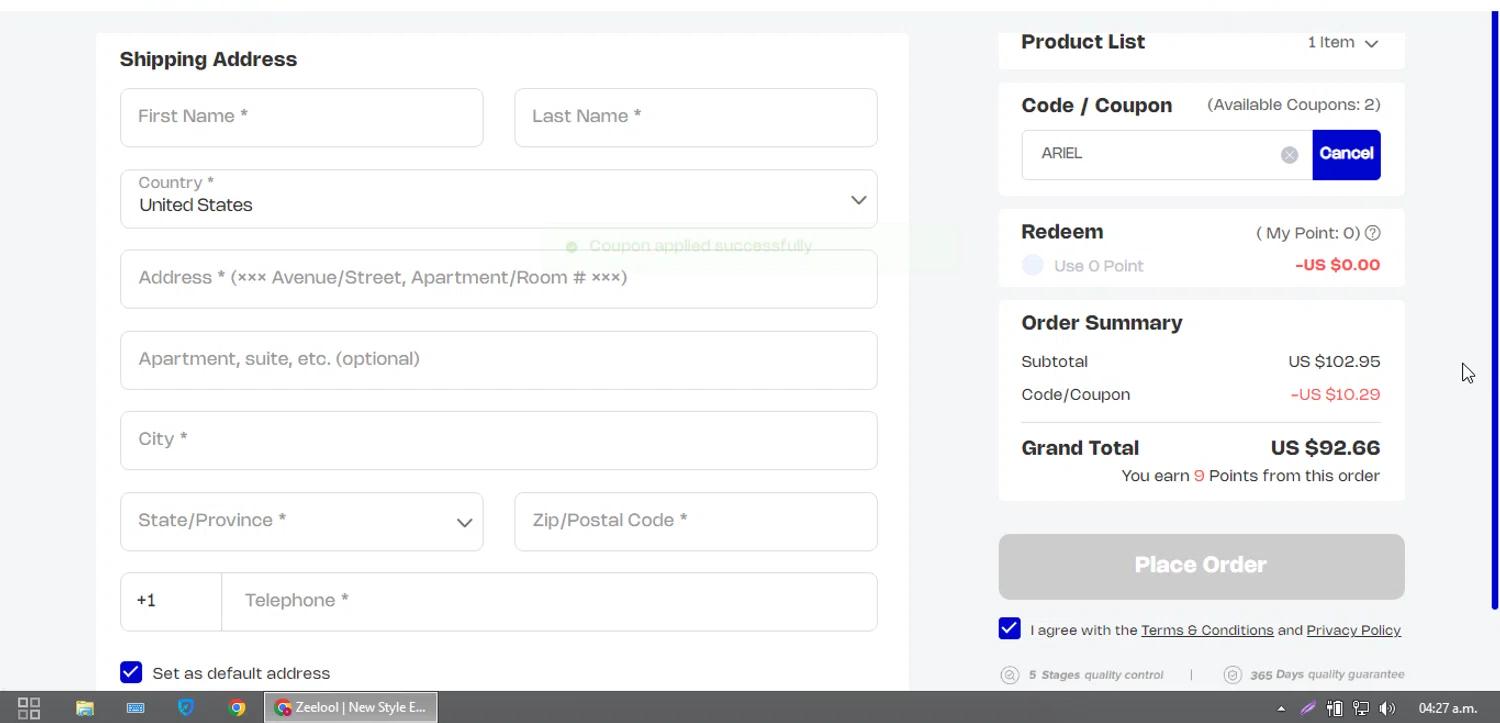This screenshot has height=723, width=1500.
Task: Click the page vertical scrollbar
Action: coord(1494,300)
